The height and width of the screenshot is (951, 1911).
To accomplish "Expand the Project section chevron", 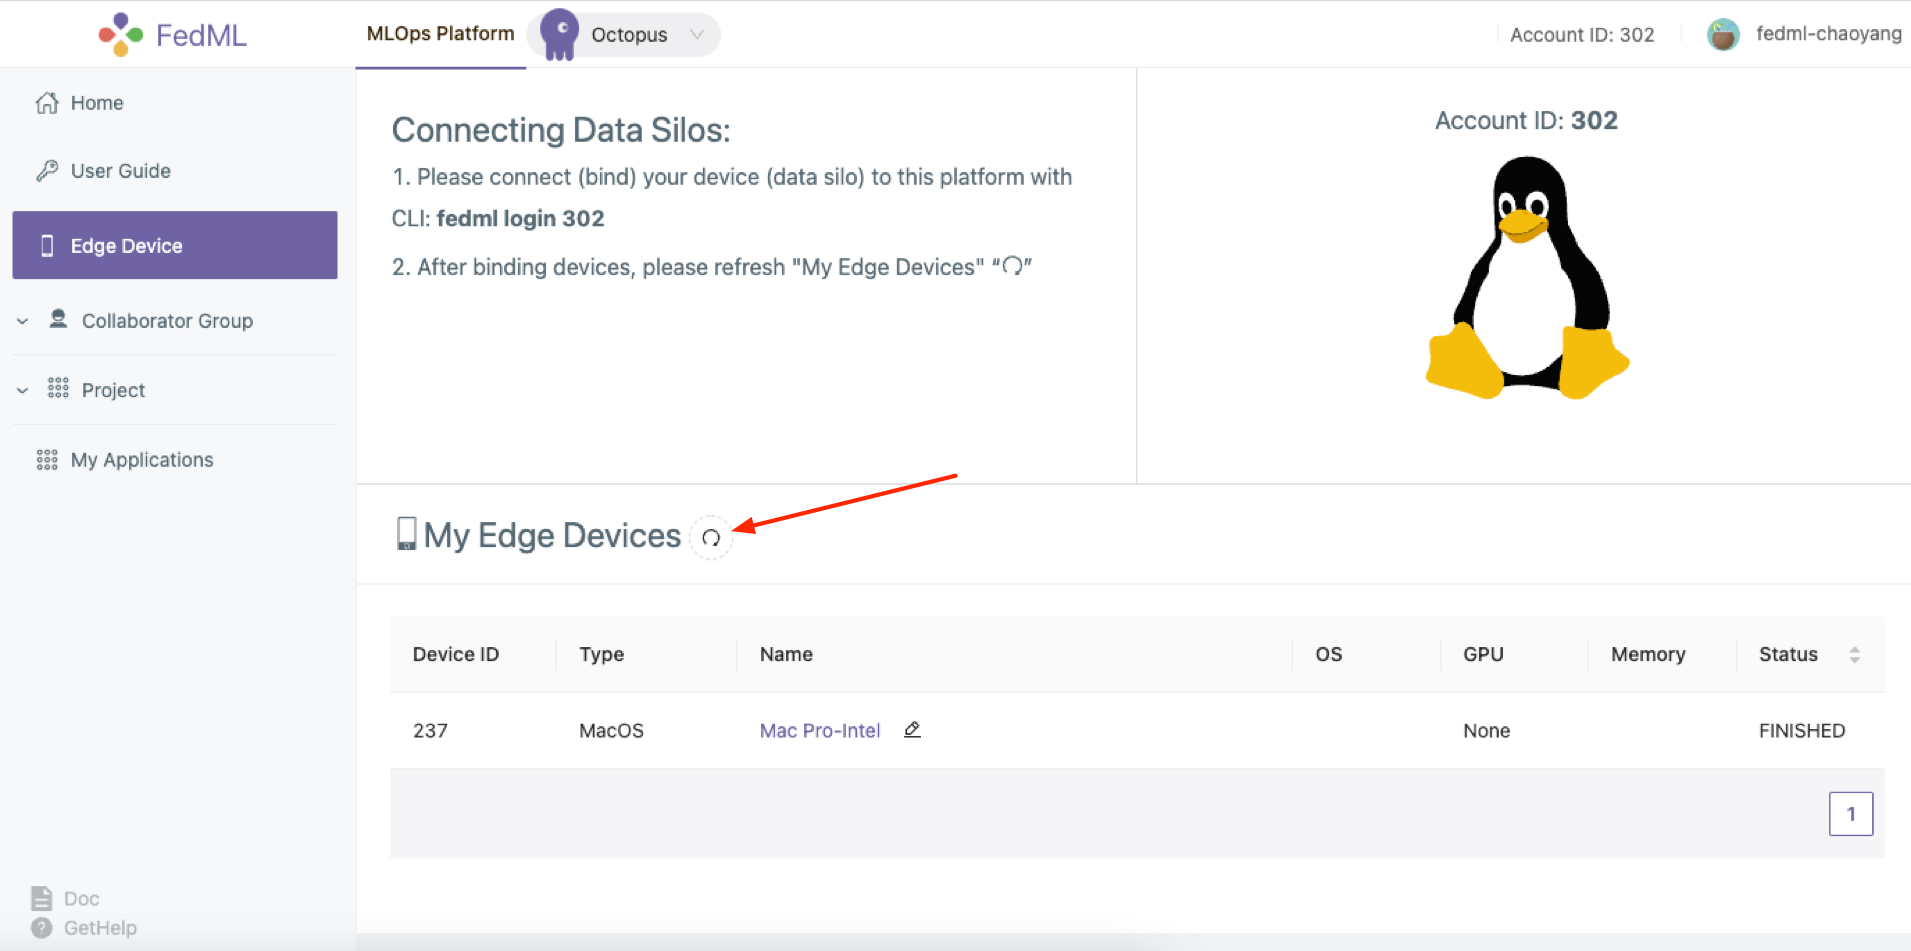I will (23, 391).
